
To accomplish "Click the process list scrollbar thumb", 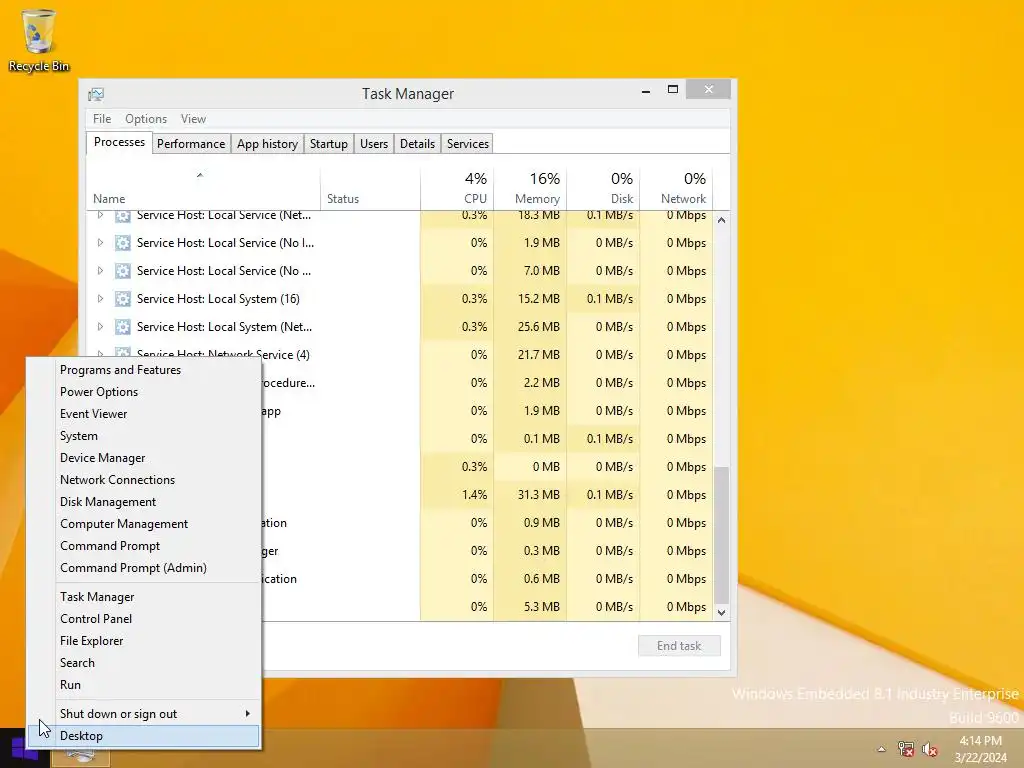I will [x=722, y=536].
